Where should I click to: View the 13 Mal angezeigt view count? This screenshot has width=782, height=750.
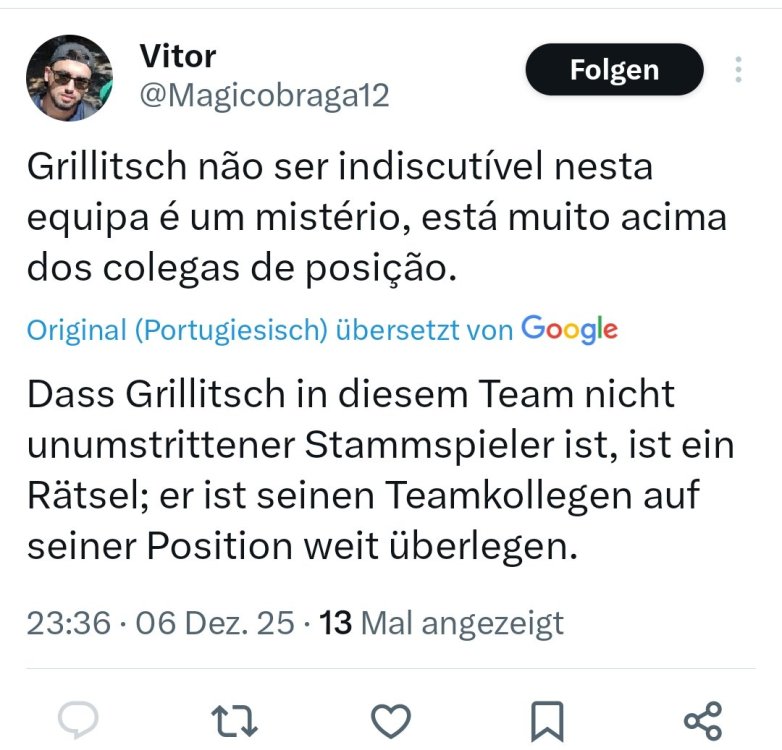pyautogui.click(x=441, y=623)
